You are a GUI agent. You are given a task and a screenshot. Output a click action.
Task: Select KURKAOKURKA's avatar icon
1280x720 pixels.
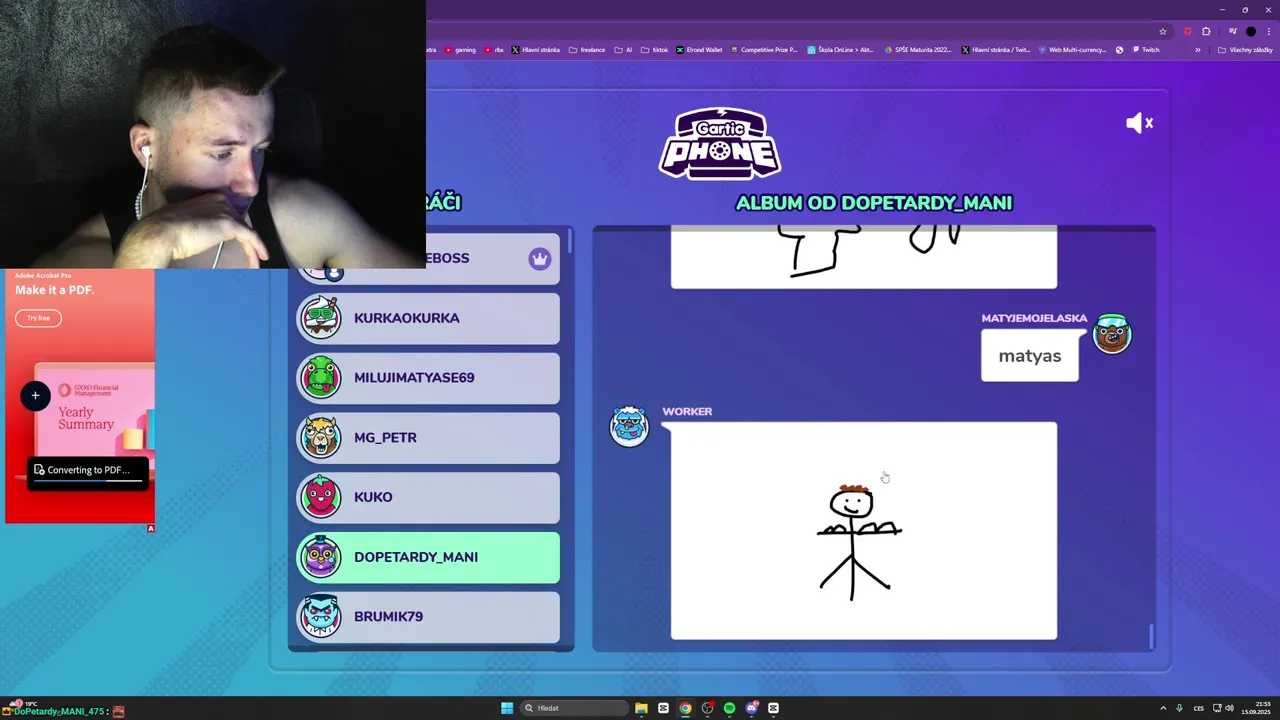321,318
